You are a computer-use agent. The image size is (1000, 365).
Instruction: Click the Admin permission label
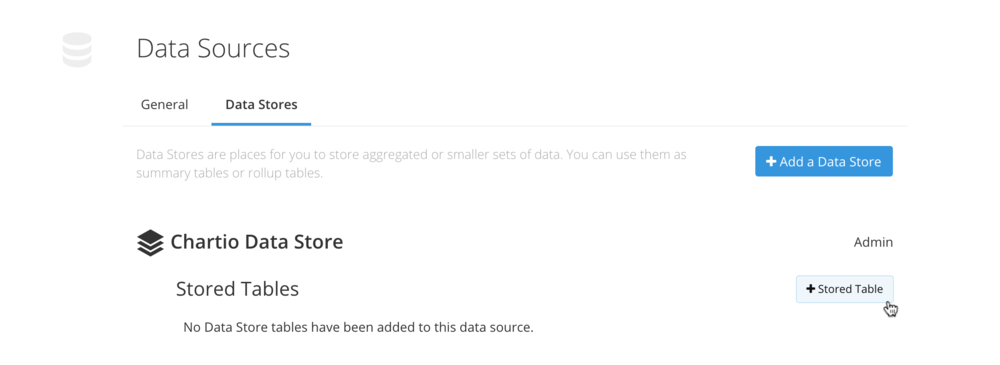(x=873, y=242)
